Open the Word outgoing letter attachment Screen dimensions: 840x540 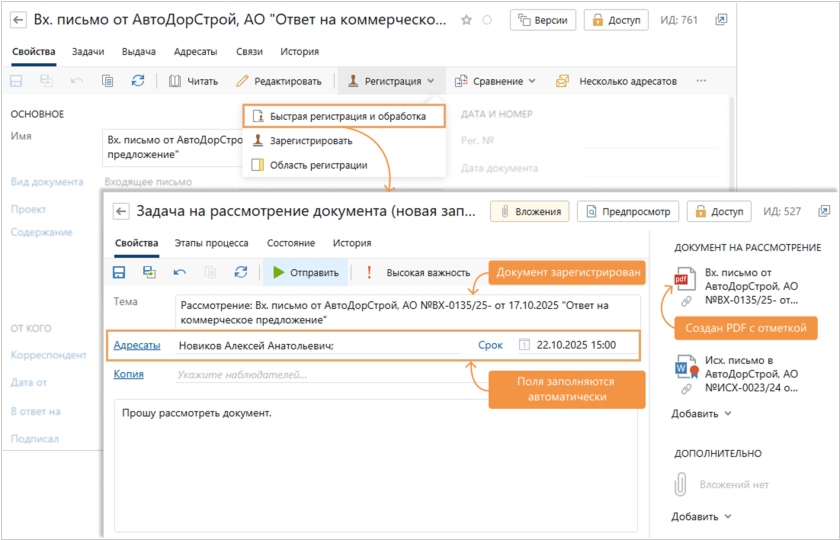point(751,372)
